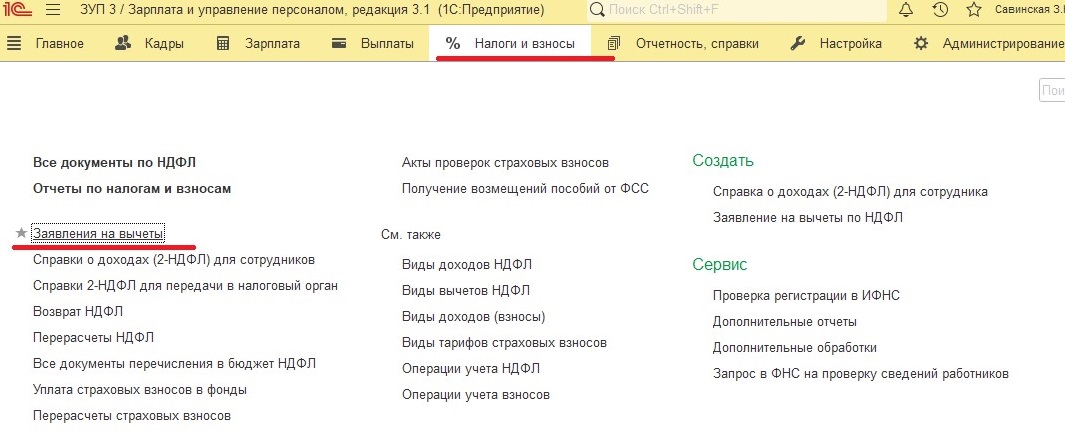Click the percent icon of Налоги и взносы

point(453,43)
